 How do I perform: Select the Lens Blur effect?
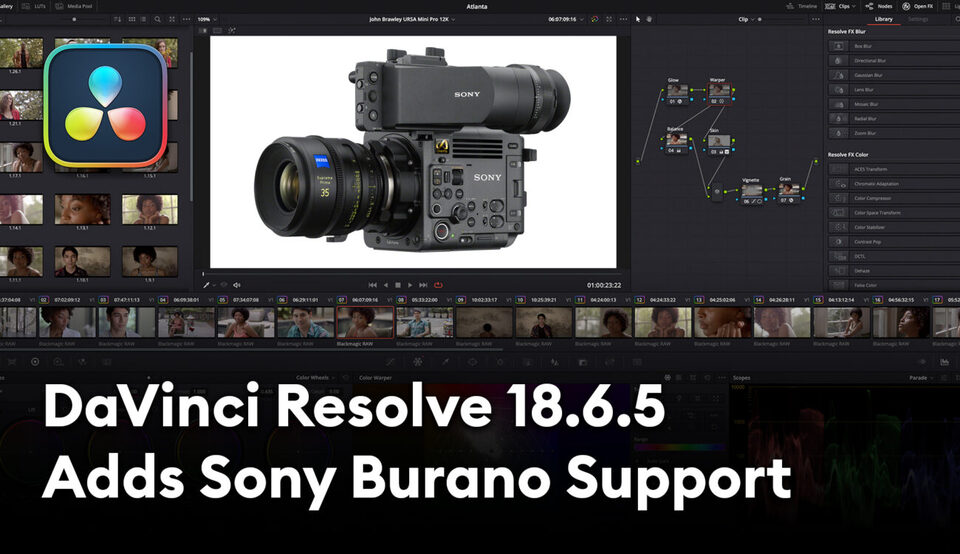tap(867, 89)
